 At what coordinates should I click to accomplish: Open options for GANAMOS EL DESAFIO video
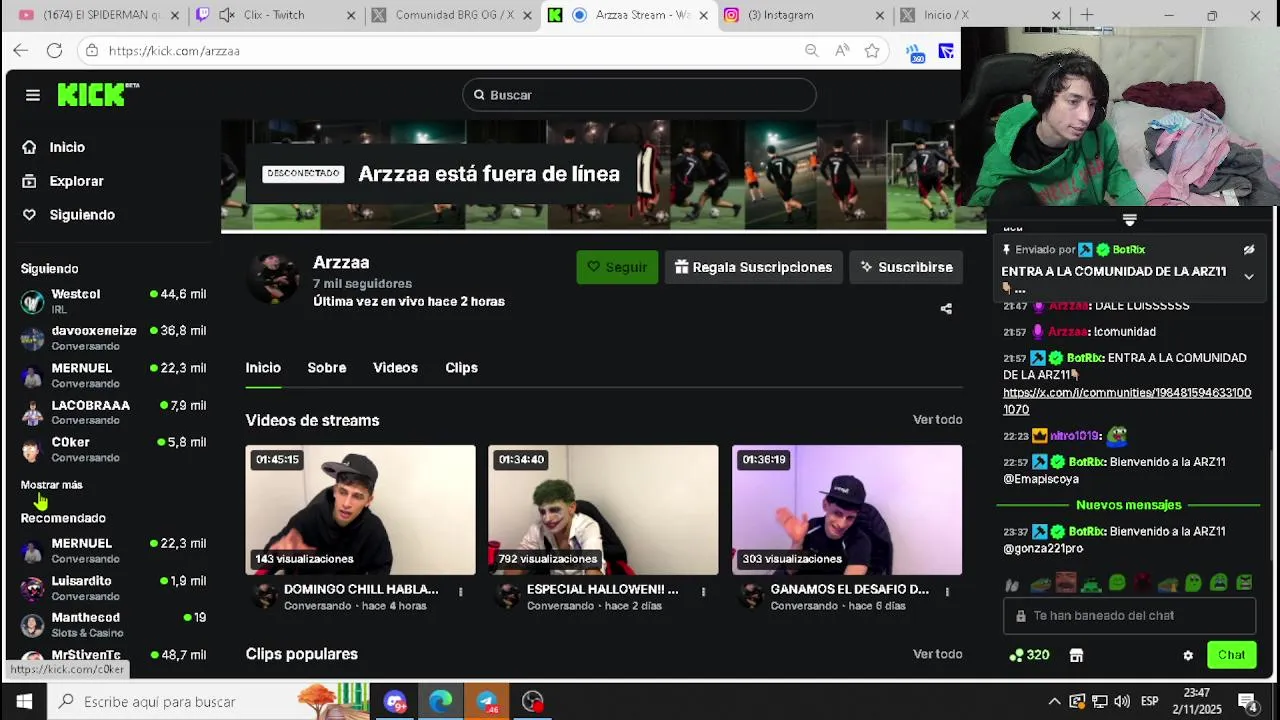[947, 592]
